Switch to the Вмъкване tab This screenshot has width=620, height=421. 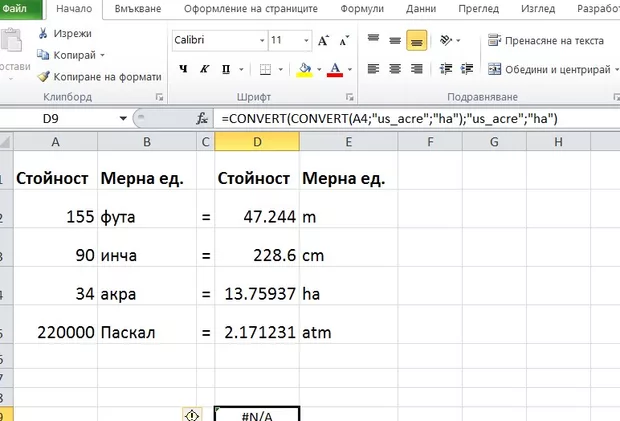pos(138,9)
